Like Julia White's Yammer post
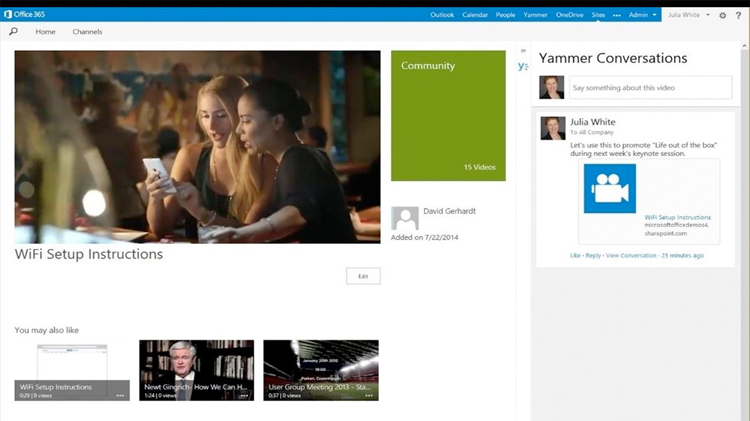The image size is (750, 421). (575, 255)
